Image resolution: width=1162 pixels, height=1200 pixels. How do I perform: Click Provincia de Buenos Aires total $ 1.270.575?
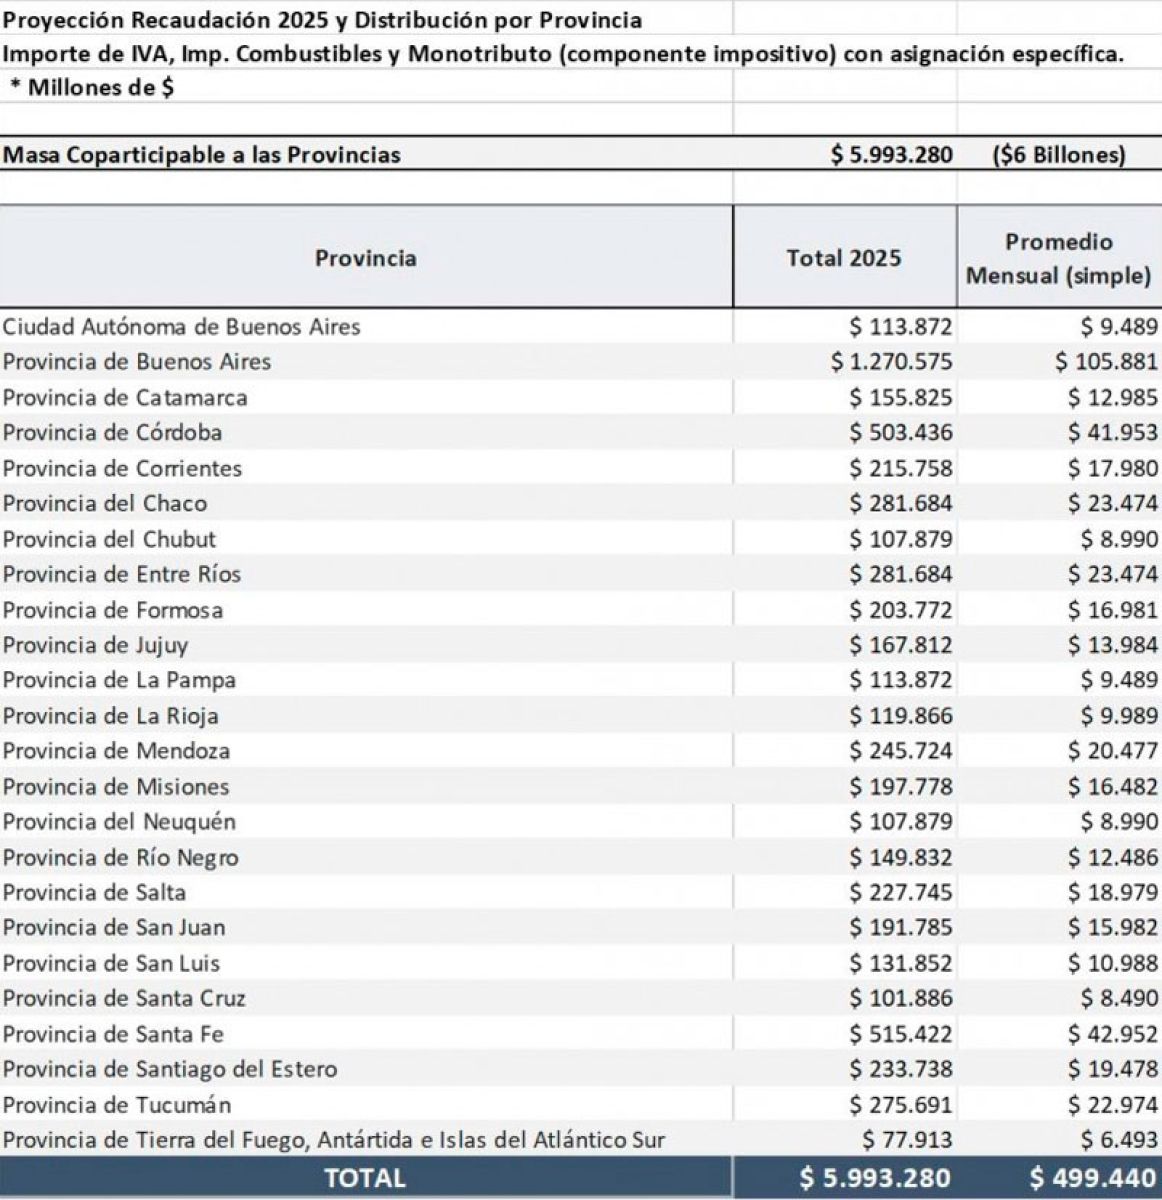[891, 362]
